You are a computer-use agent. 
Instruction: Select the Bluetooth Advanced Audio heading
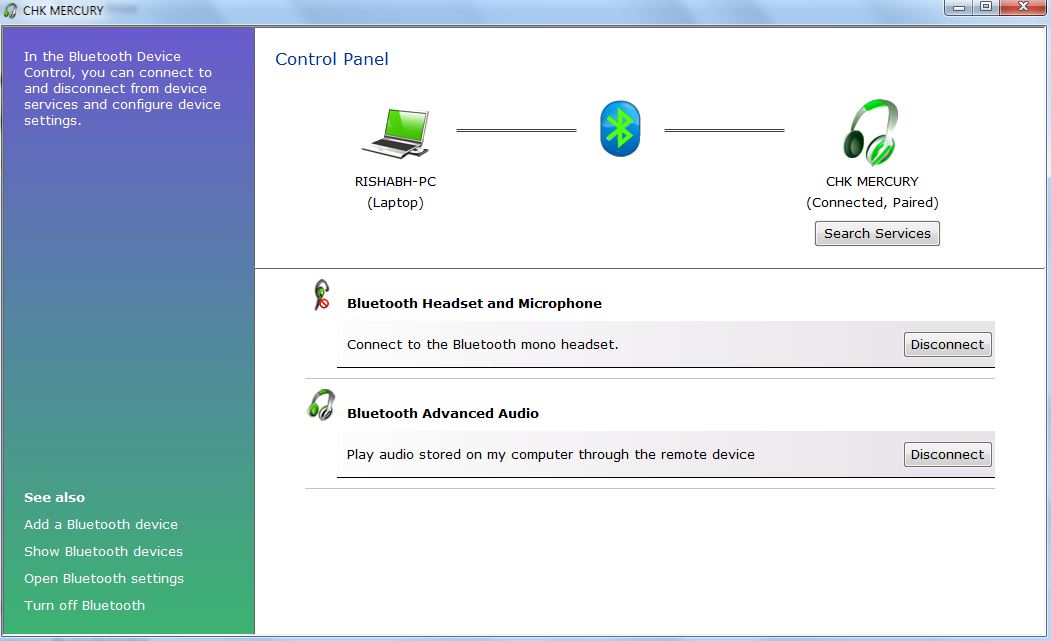click(x=443, y=413)
